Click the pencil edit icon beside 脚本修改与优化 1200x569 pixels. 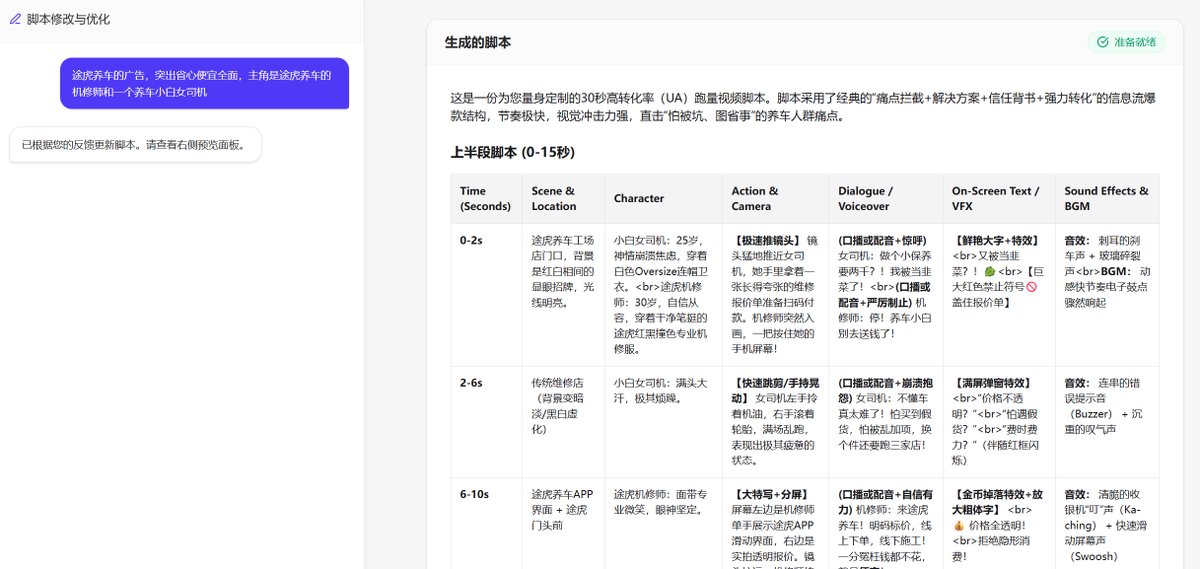click(15, 19)
